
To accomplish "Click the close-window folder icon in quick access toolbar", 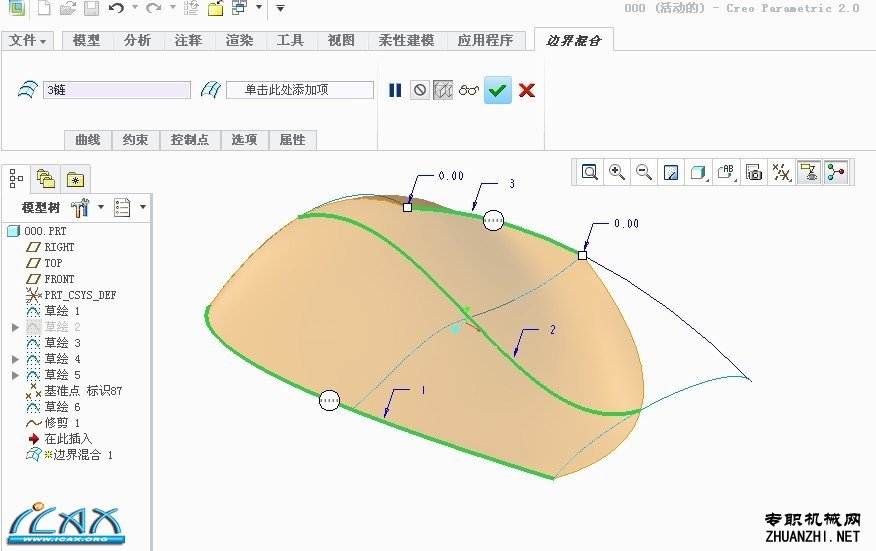I will point(216,8).
